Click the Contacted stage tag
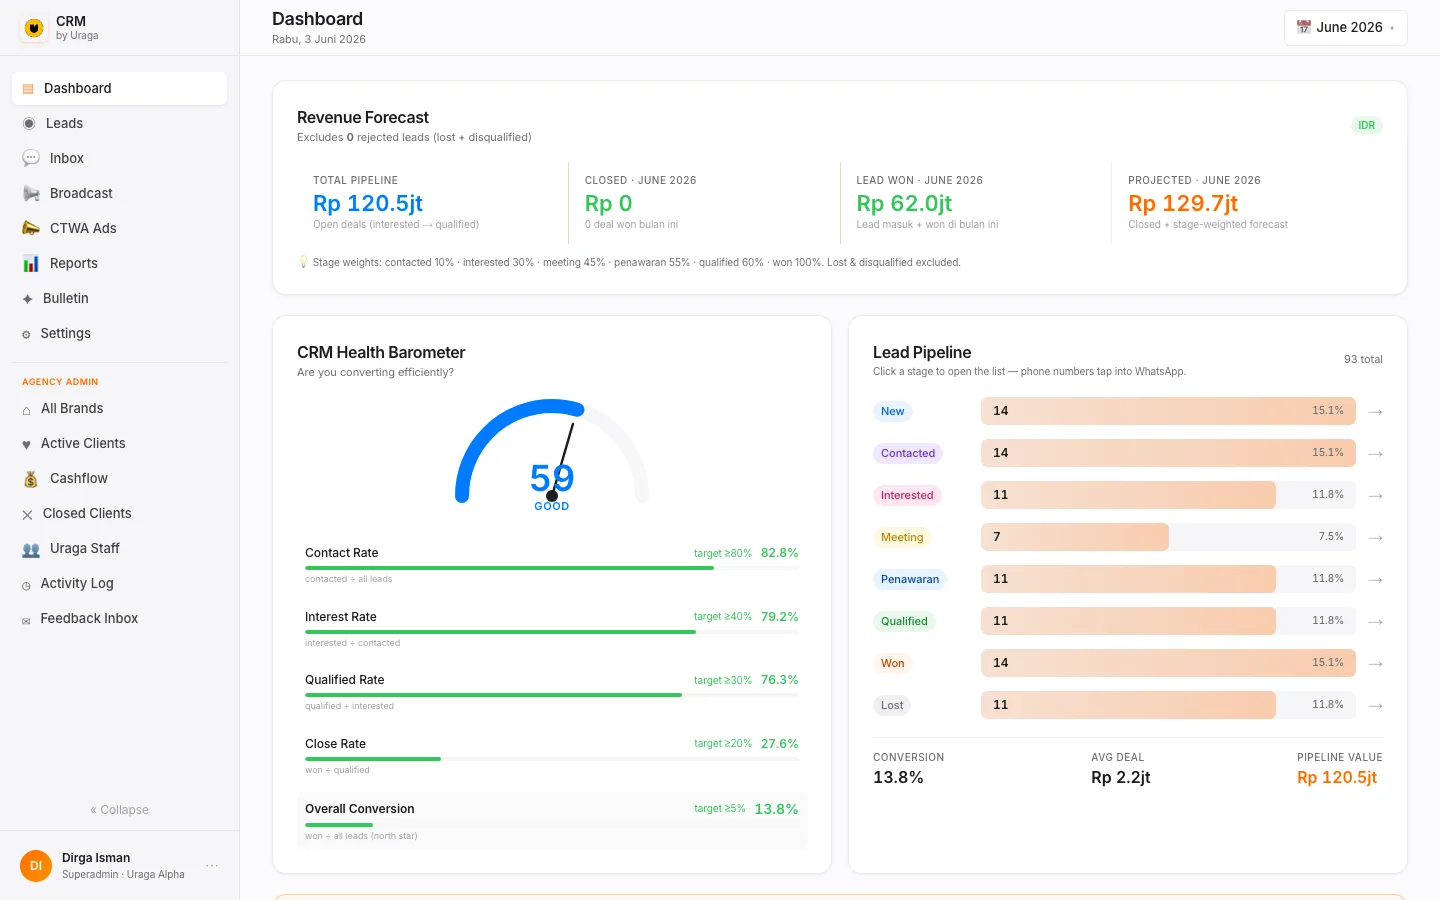The height and width of the screenshot is (900, 1440). point(908,453)
